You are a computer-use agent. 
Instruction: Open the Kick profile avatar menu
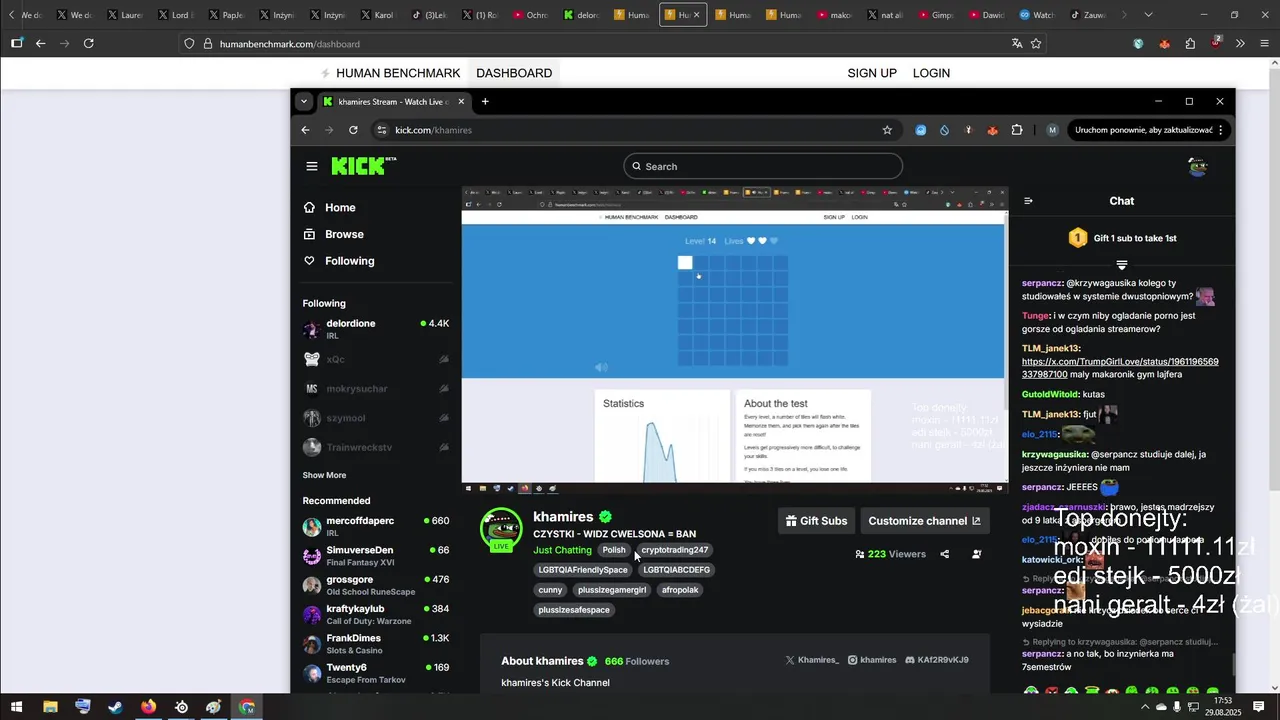(x=1198, y=166)
